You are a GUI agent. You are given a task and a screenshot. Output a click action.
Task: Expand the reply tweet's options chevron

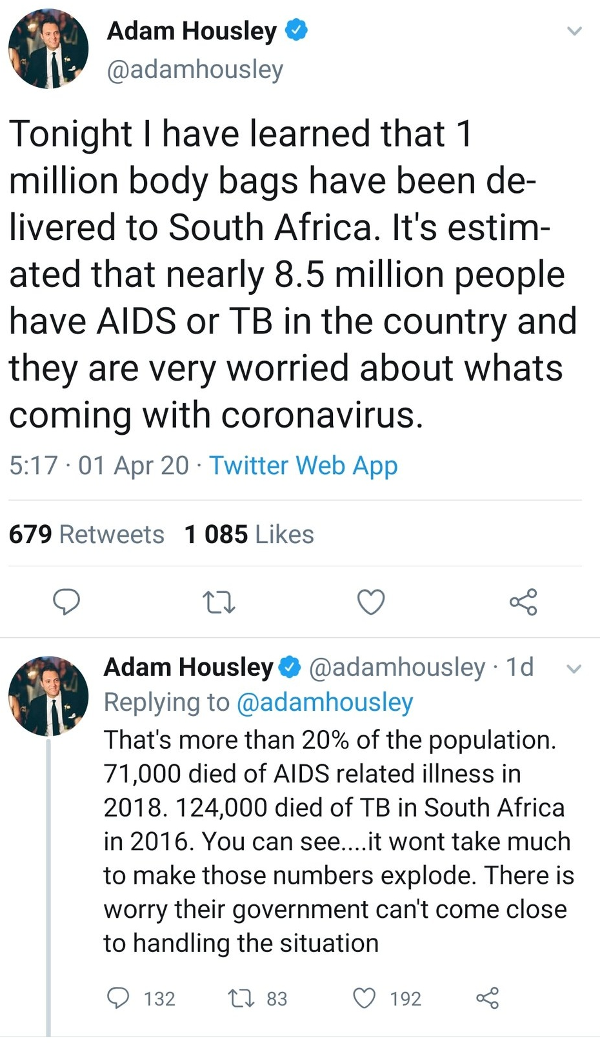(574, 669)
